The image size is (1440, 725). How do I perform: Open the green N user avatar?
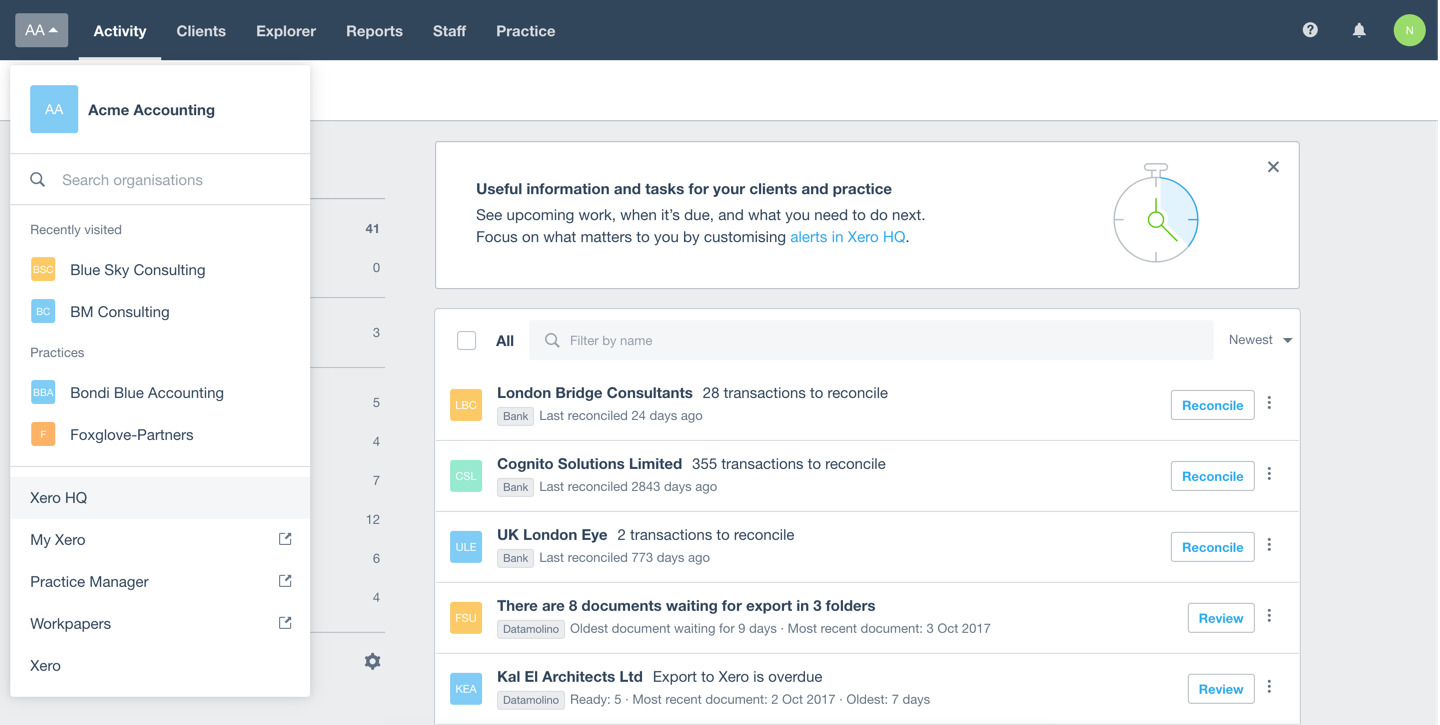click(1409, 30)
